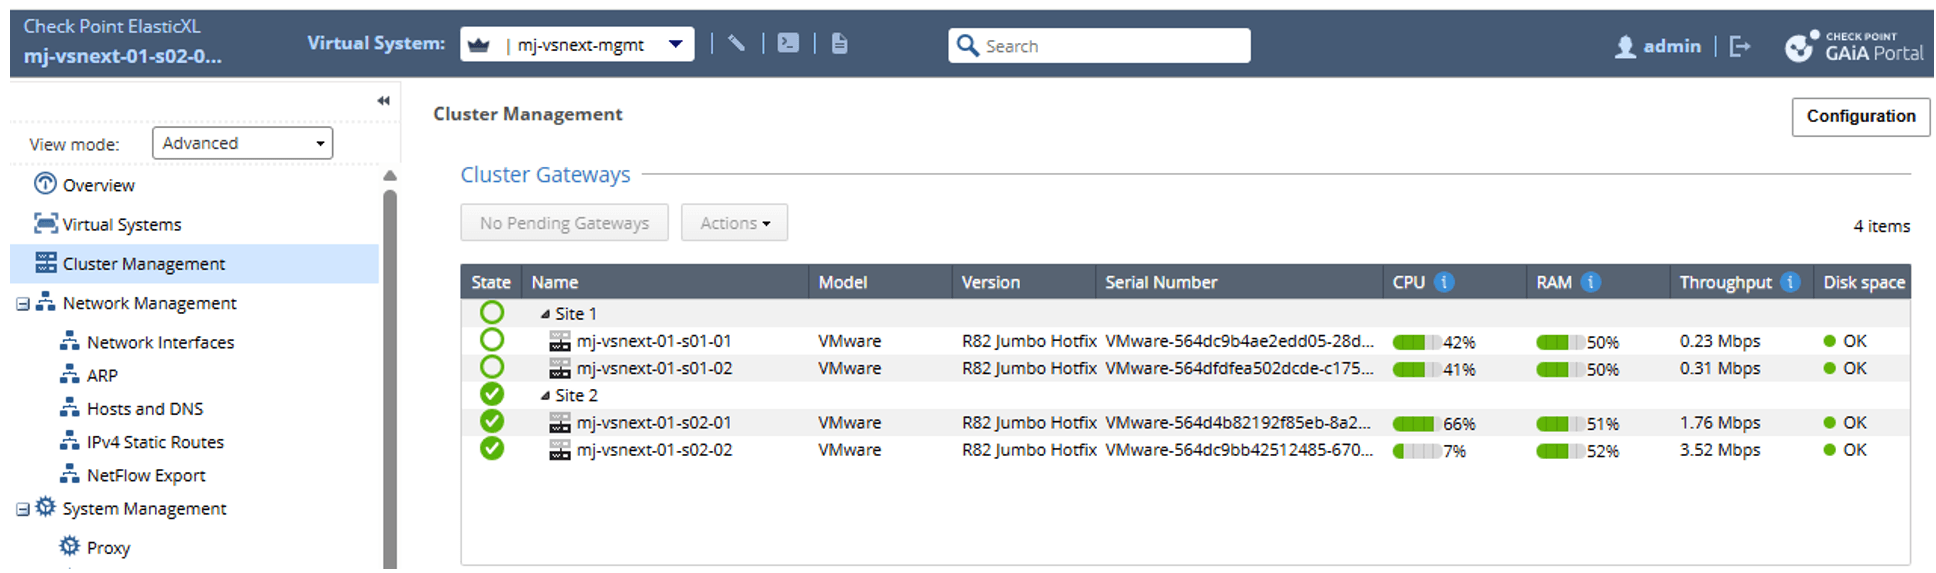Select Network Interfaces in navigation tree
Screen dimensions: 1936x573
160,342
